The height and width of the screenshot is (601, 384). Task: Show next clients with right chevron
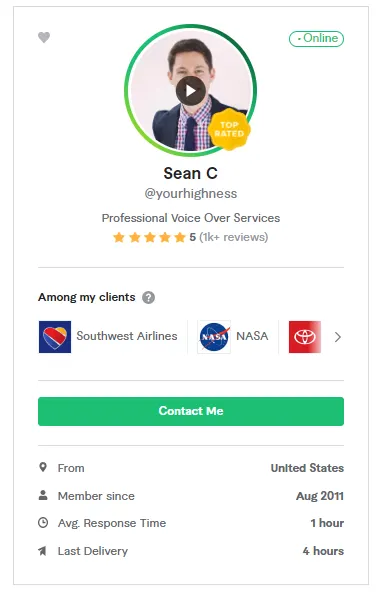(x=338, y=337)
